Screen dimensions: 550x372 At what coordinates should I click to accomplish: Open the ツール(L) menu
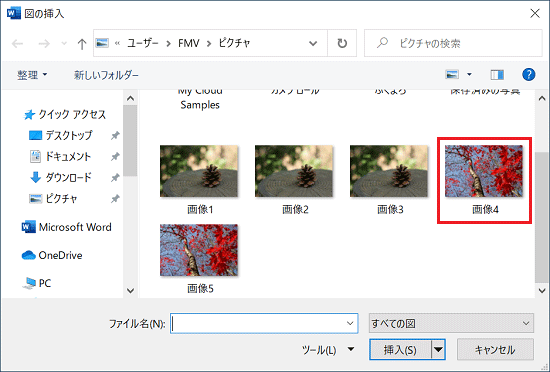point(328,350)
